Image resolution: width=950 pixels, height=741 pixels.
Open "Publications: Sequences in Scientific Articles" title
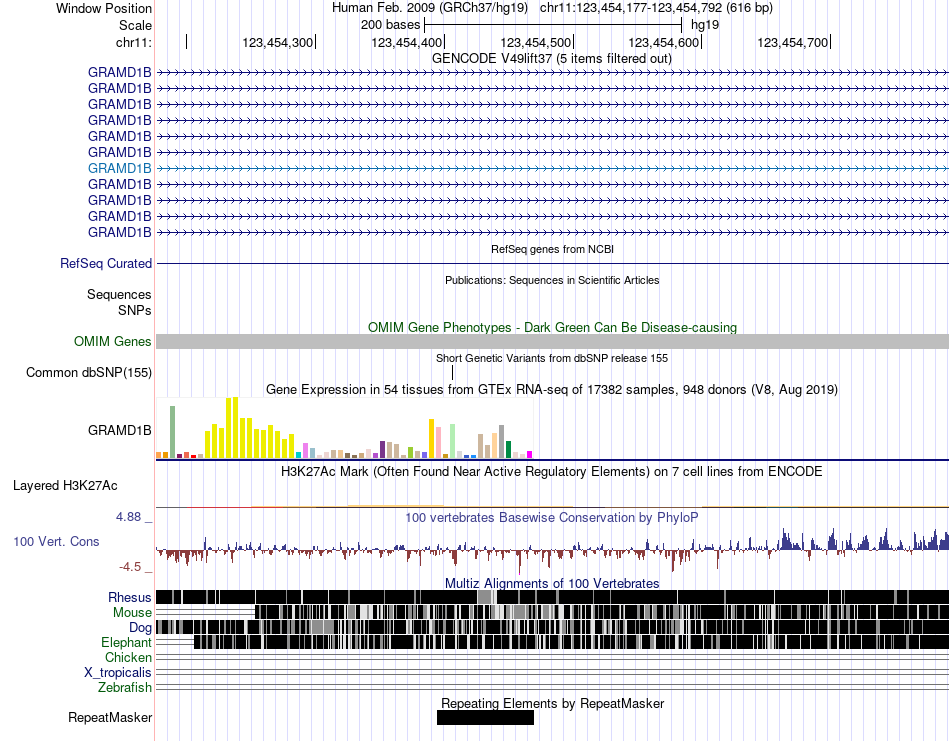pyautogui.click(x=552, y=280)
